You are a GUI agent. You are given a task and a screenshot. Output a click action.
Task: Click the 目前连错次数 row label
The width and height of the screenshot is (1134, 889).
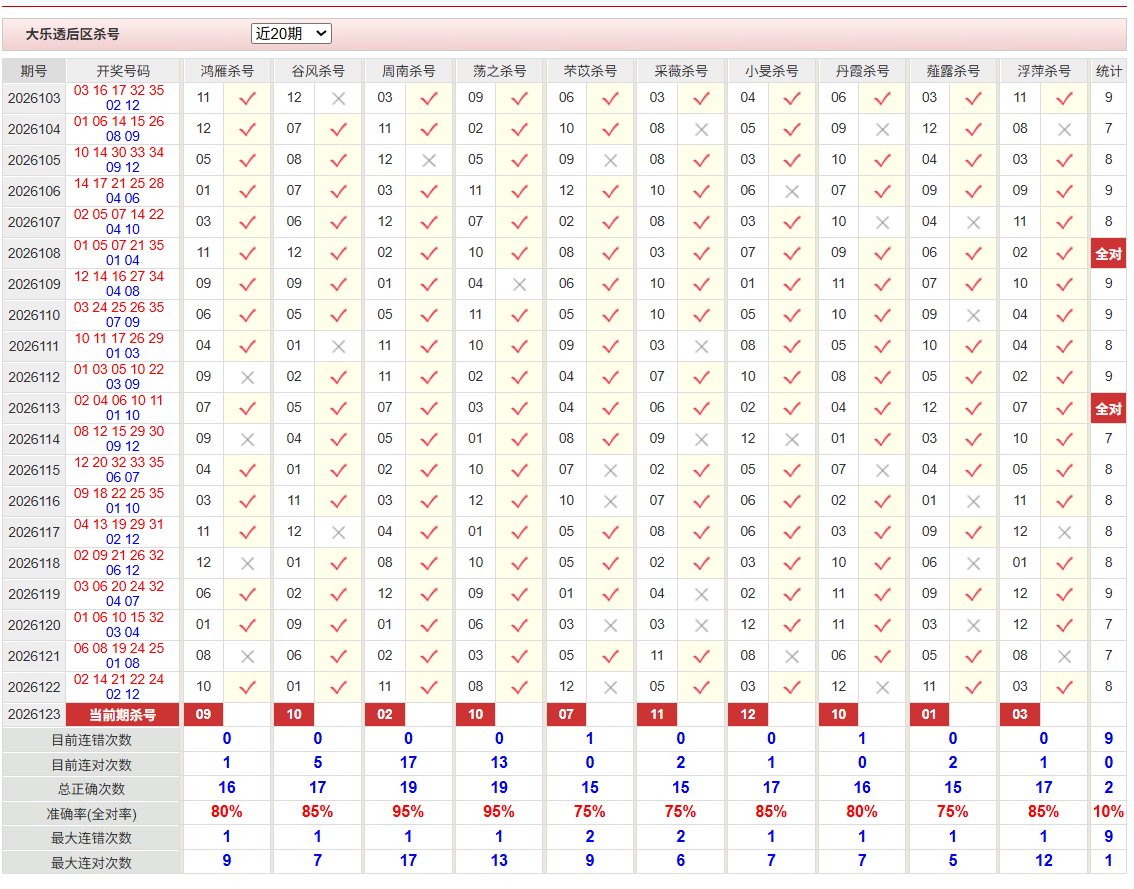point(91,740)
